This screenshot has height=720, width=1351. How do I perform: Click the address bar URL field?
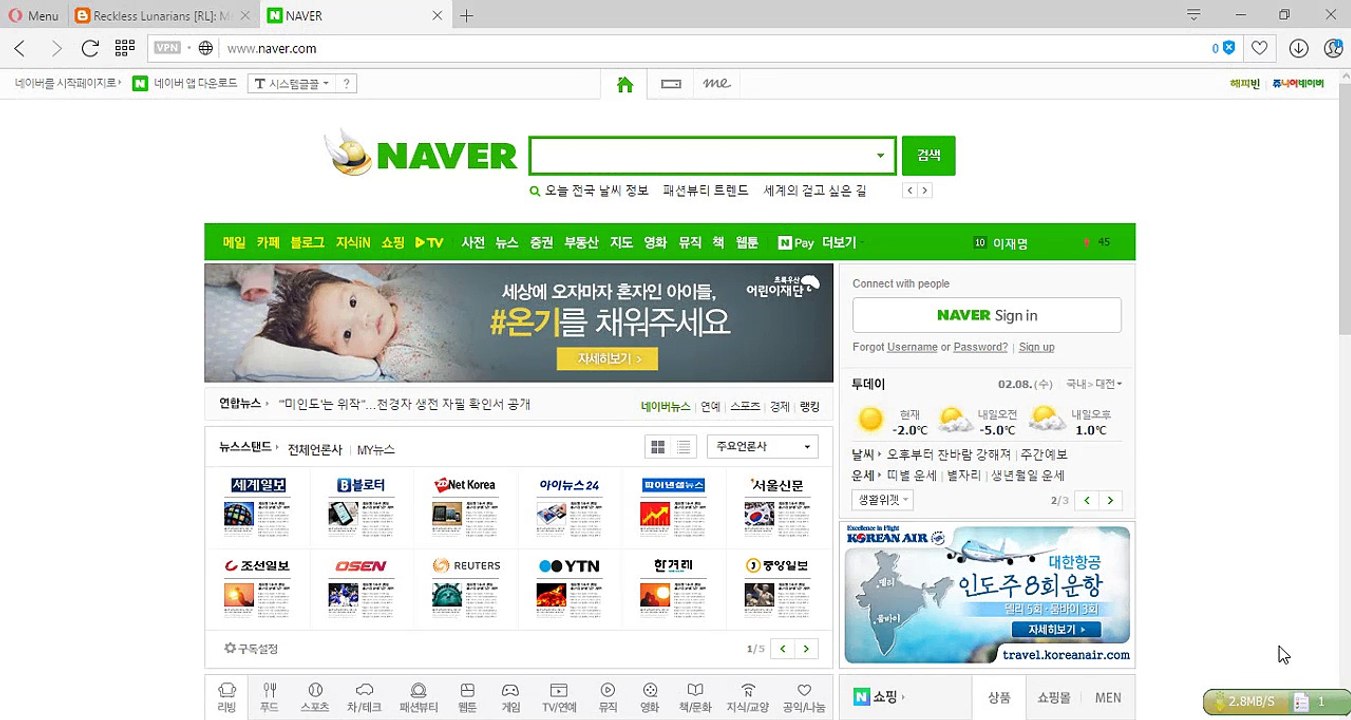coord(700,48)
